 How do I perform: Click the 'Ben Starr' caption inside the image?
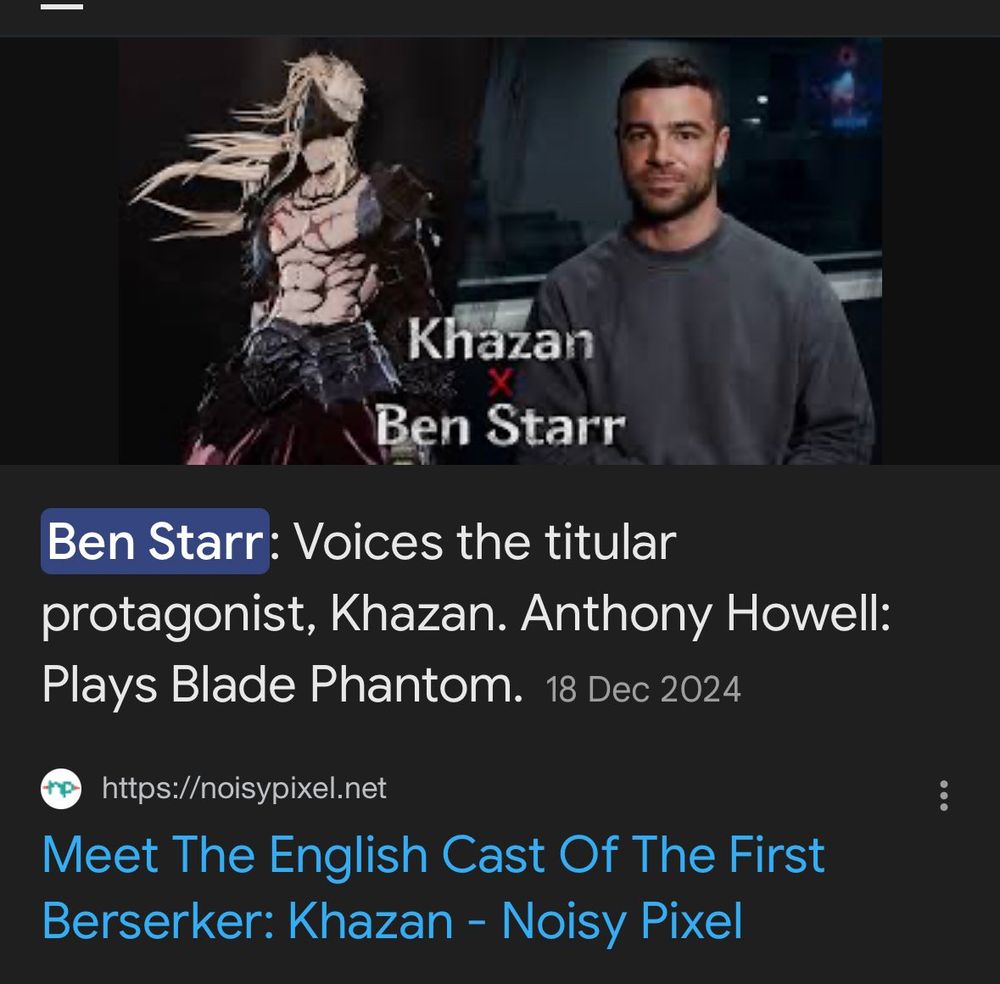pos(501,425)
